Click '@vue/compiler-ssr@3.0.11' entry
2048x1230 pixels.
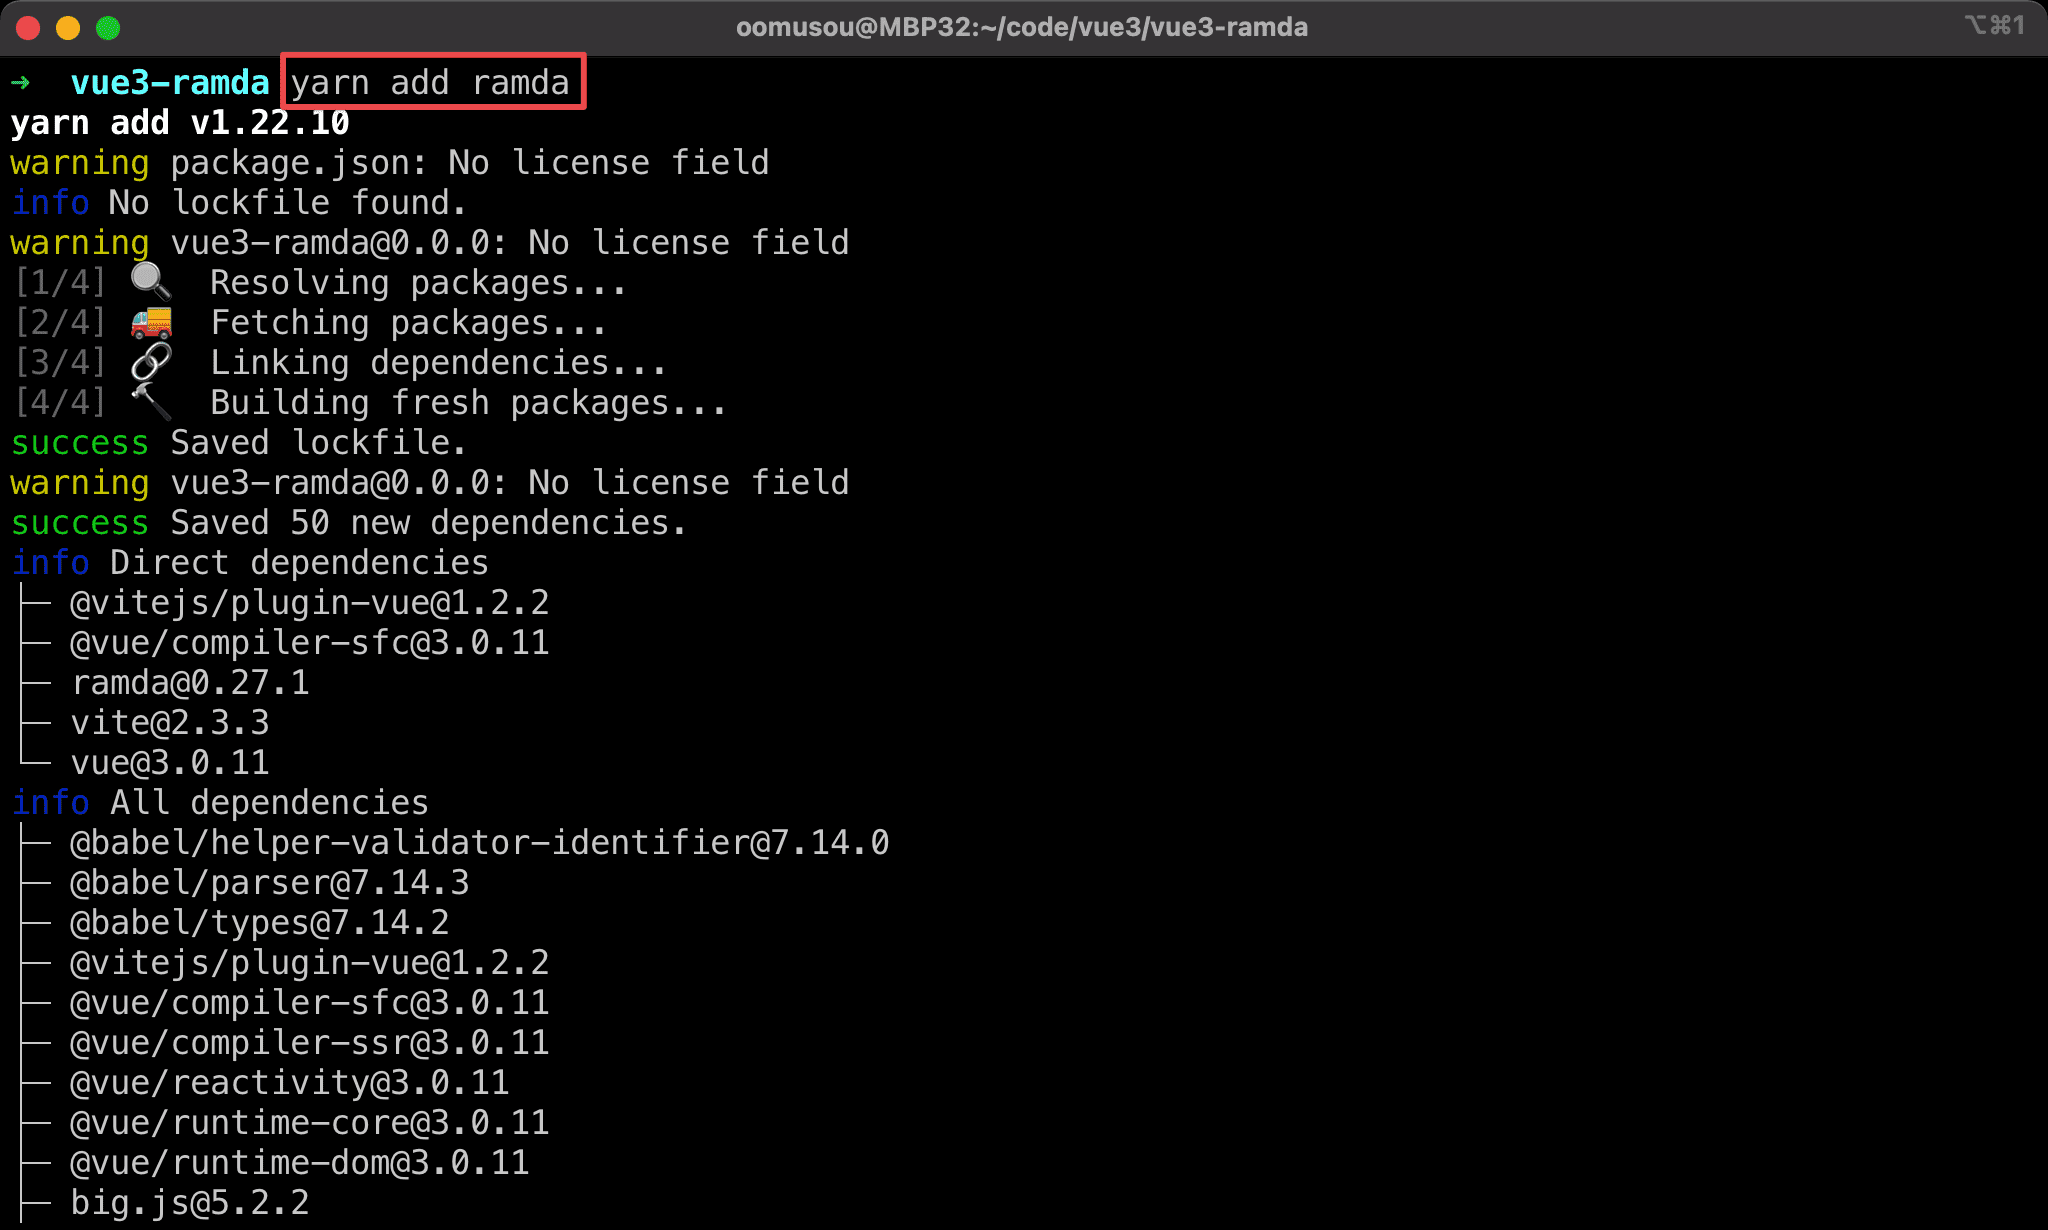click(x=310, y=1043)
